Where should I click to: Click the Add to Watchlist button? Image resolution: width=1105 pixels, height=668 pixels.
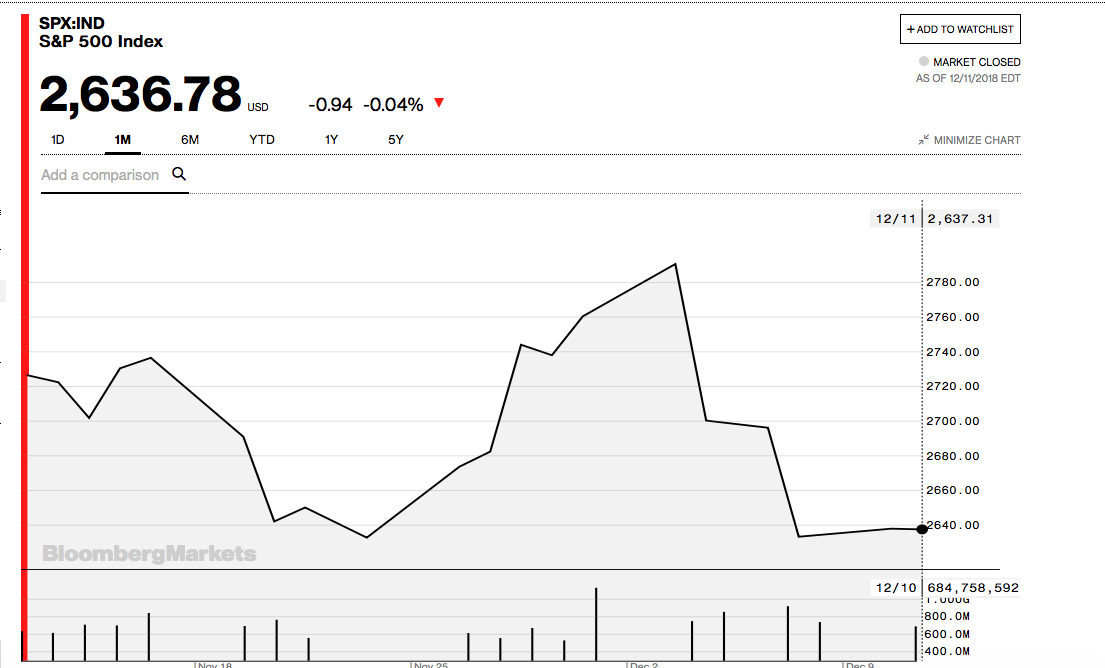[x=960, y=29]
